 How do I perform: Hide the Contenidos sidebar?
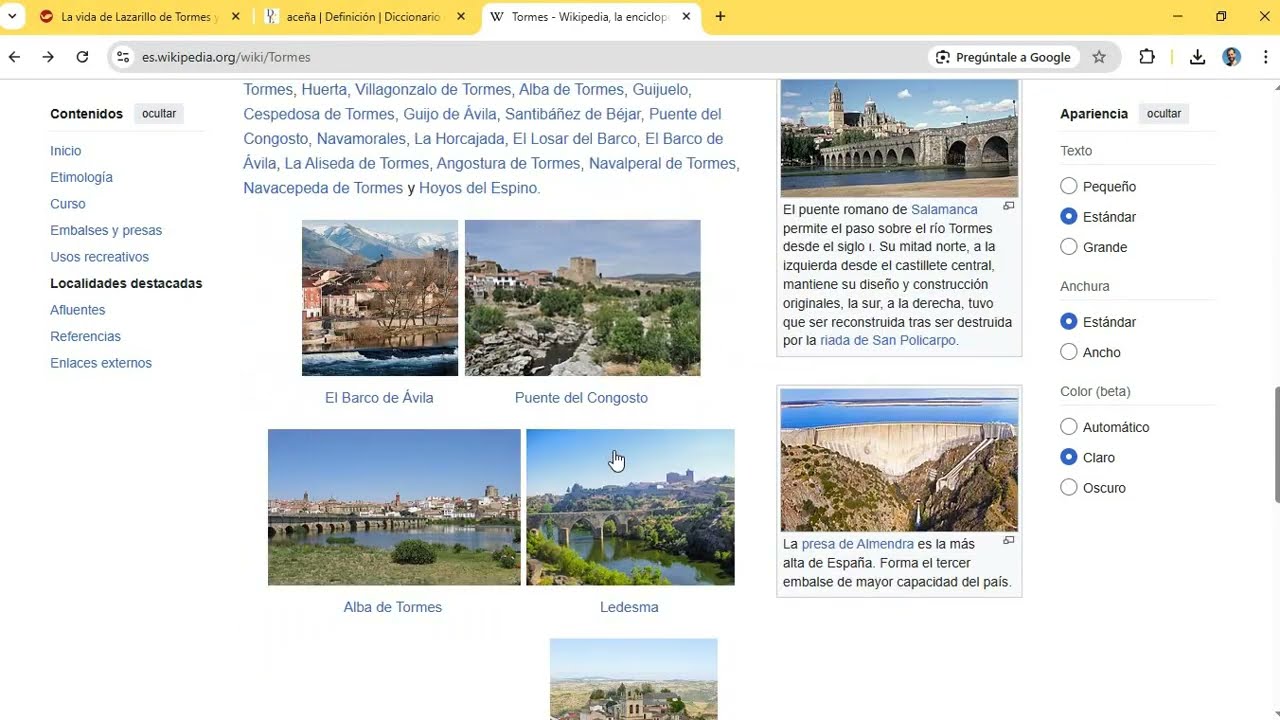point(159,114)
